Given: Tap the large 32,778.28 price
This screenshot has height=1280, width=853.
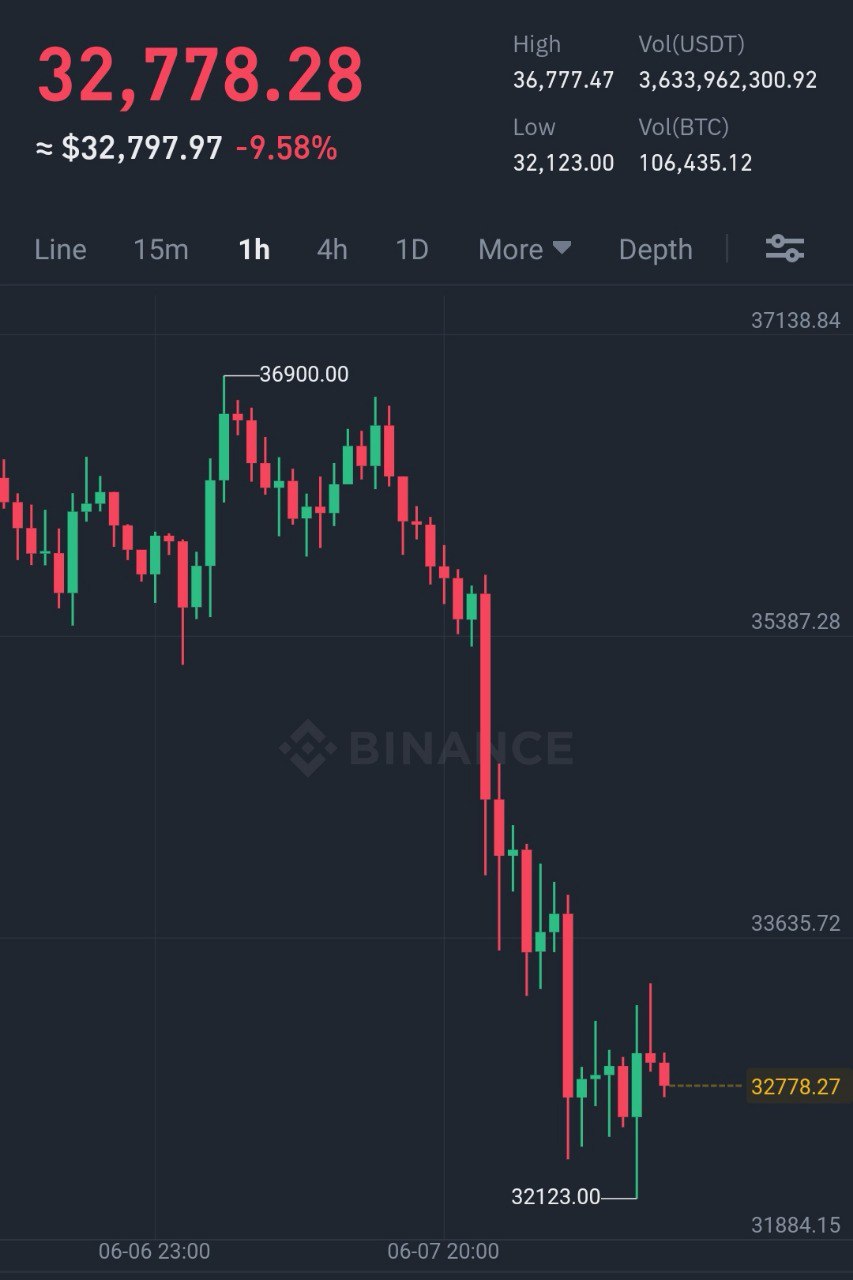Looking at the screenshot, I should 201,76.
